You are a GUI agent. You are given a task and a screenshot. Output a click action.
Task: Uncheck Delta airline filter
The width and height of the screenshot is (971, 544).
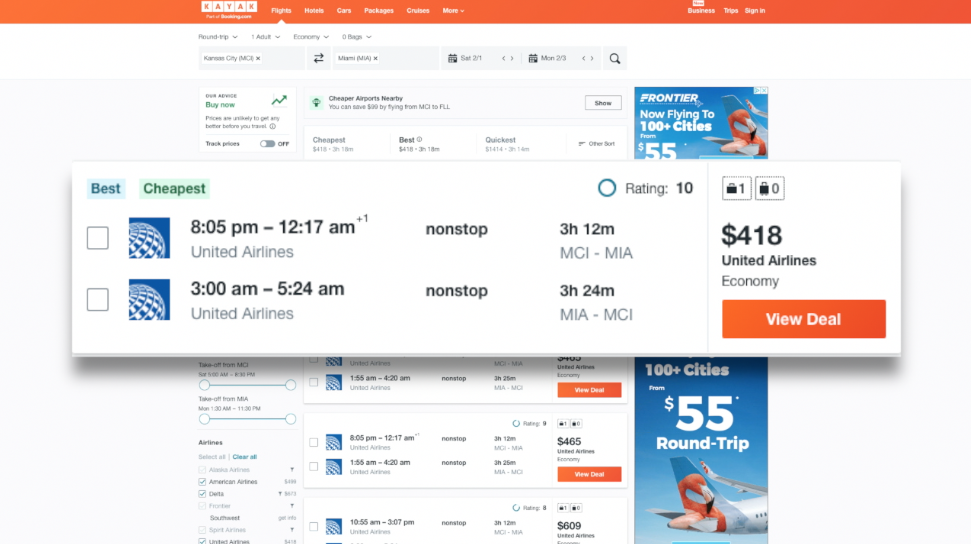coord(202,494)
